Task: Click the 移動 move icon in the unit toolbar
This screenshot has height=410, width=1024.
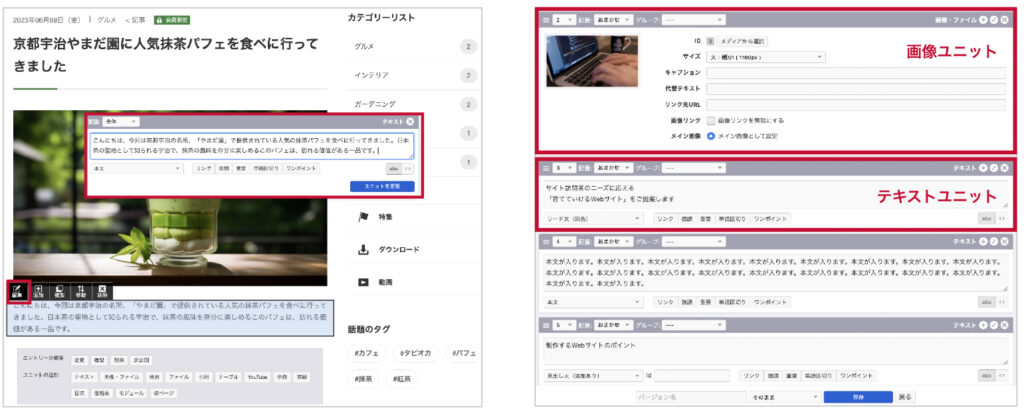Action: [x=81, y=291]
